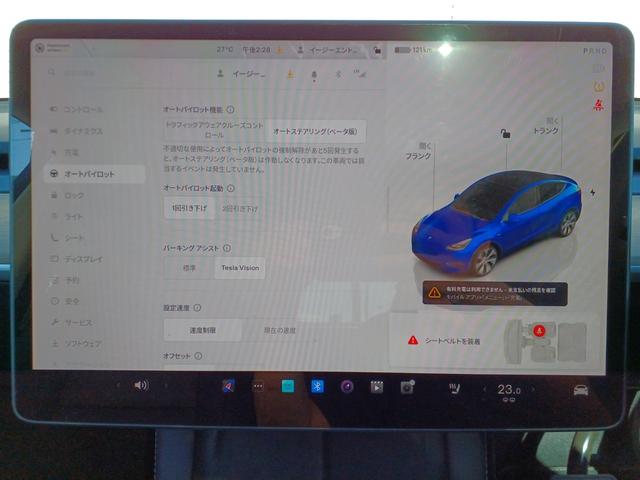Show info for オフセット
640x480 pixels.
click(198, 356)
